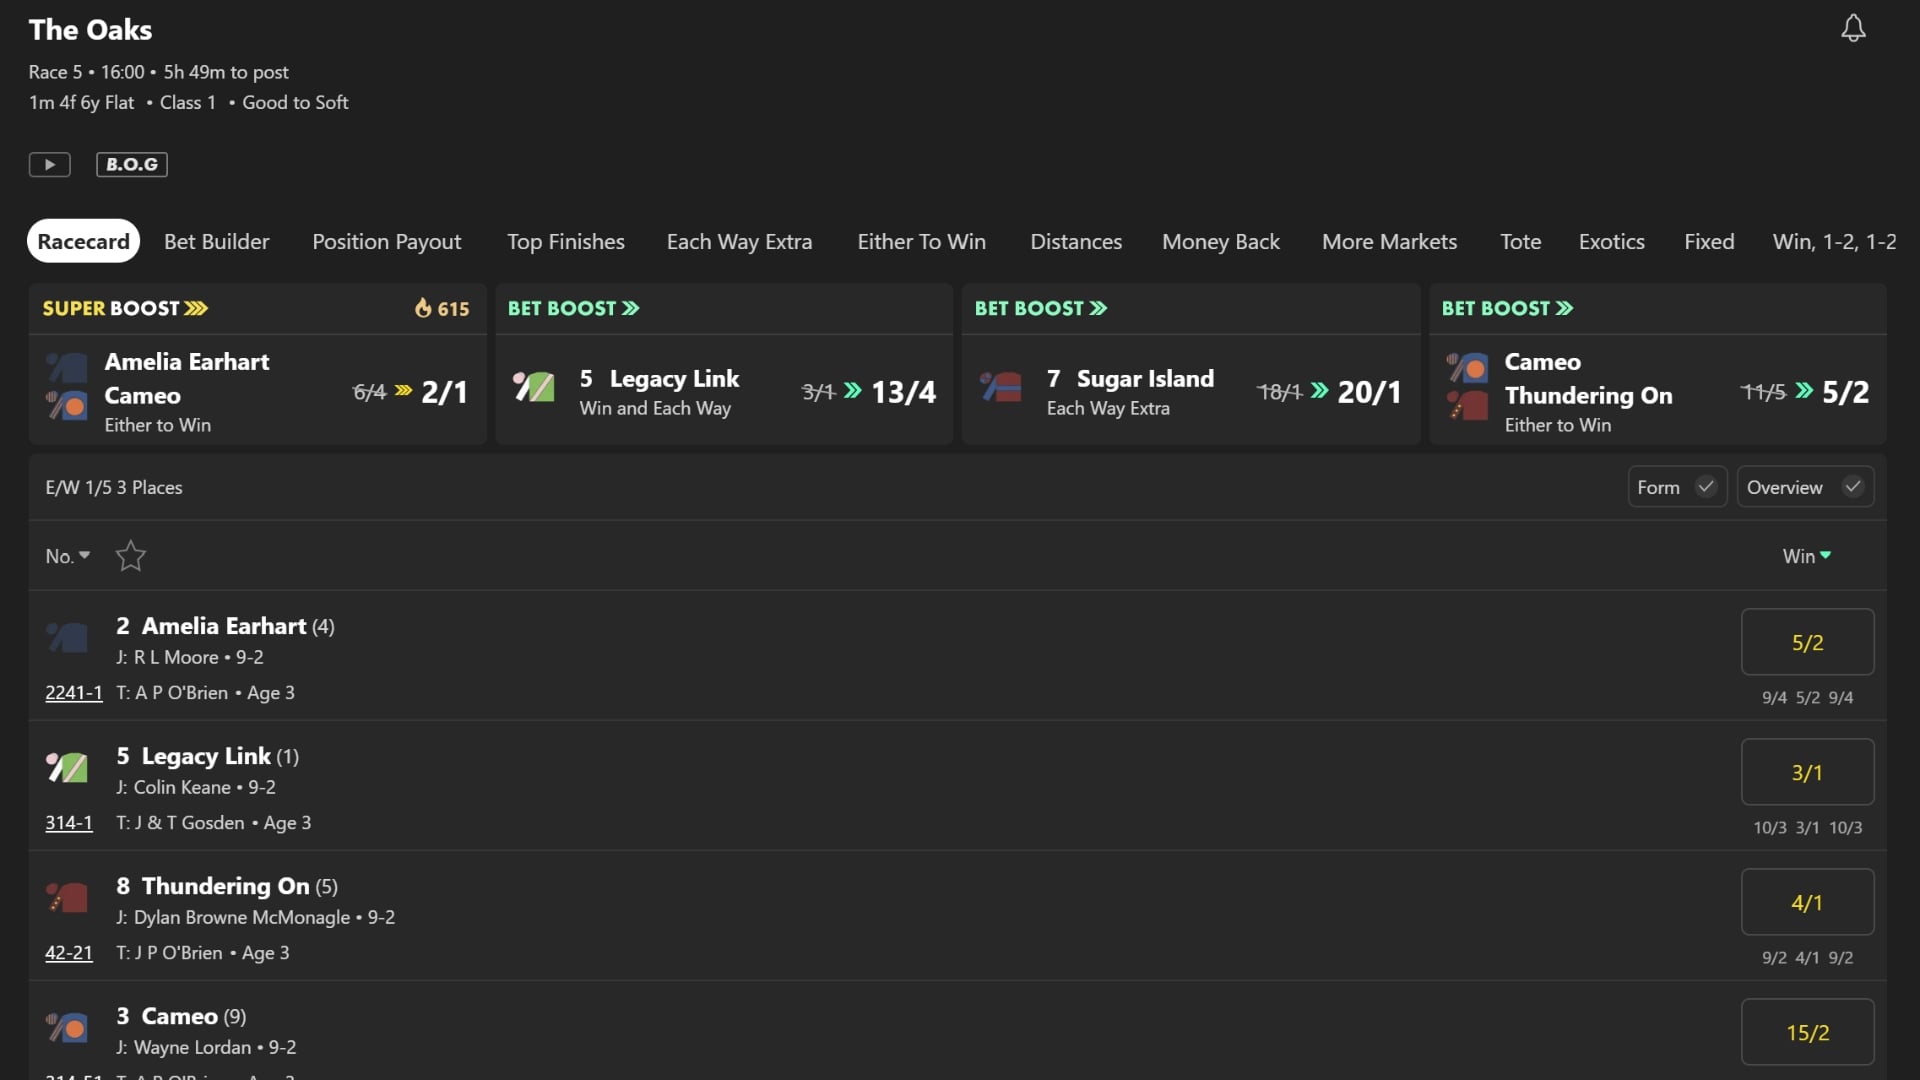Viewport: 1920px width, 1080px height.
Task: Click price history 10/3 3/1 10/3
Action: (x=1808, y=827)
